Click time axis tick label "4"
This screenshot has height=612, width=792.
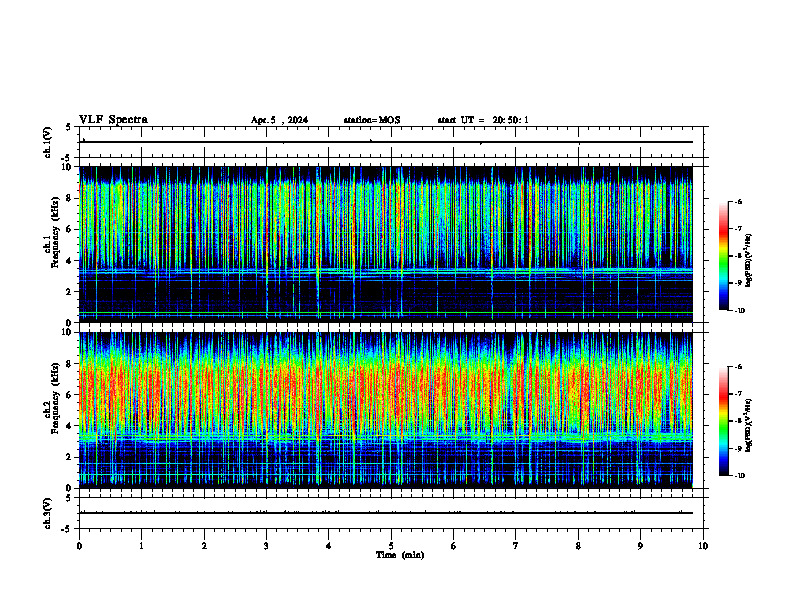pos(329,546)
